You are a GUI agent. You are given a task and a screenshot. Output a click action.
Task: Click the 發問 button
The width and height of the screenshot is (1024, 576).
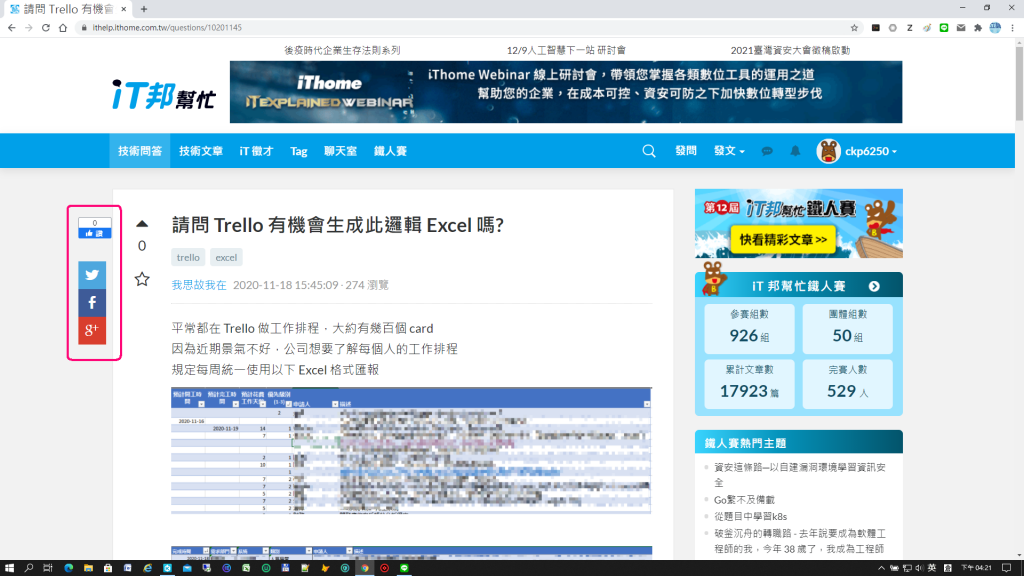pyautogui.click(x=686, y=151)
